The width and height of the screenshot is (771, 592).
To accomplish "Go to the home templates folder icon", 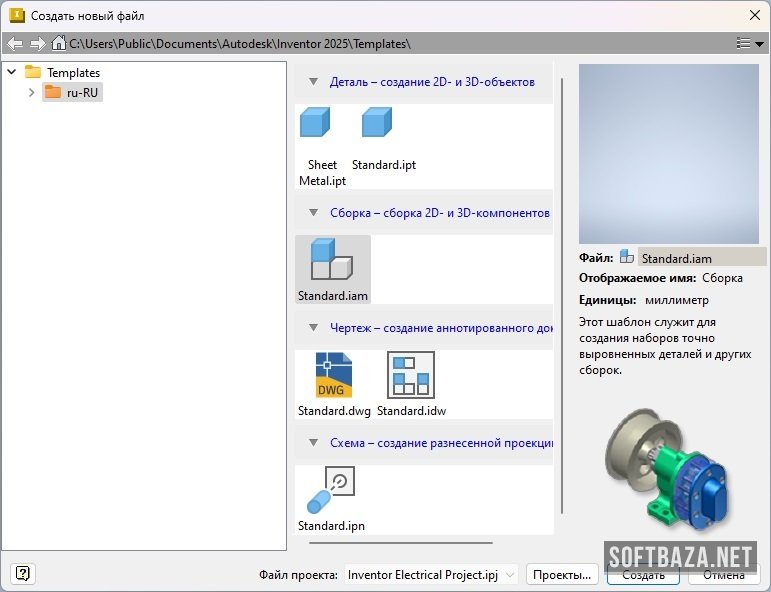I will (x=59, y=43).
